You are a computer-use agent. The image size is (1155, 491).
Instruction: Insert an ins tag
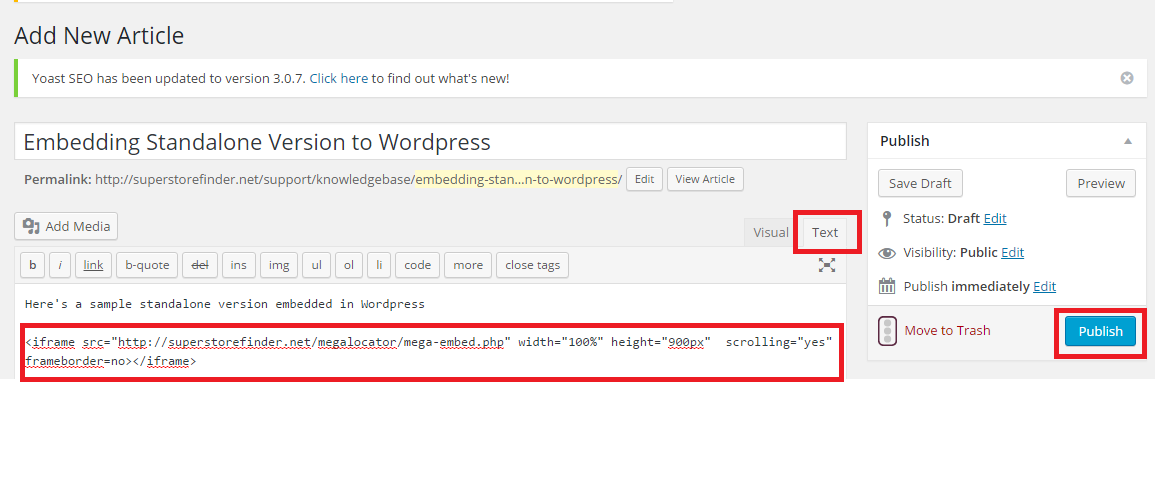(239, 265)
